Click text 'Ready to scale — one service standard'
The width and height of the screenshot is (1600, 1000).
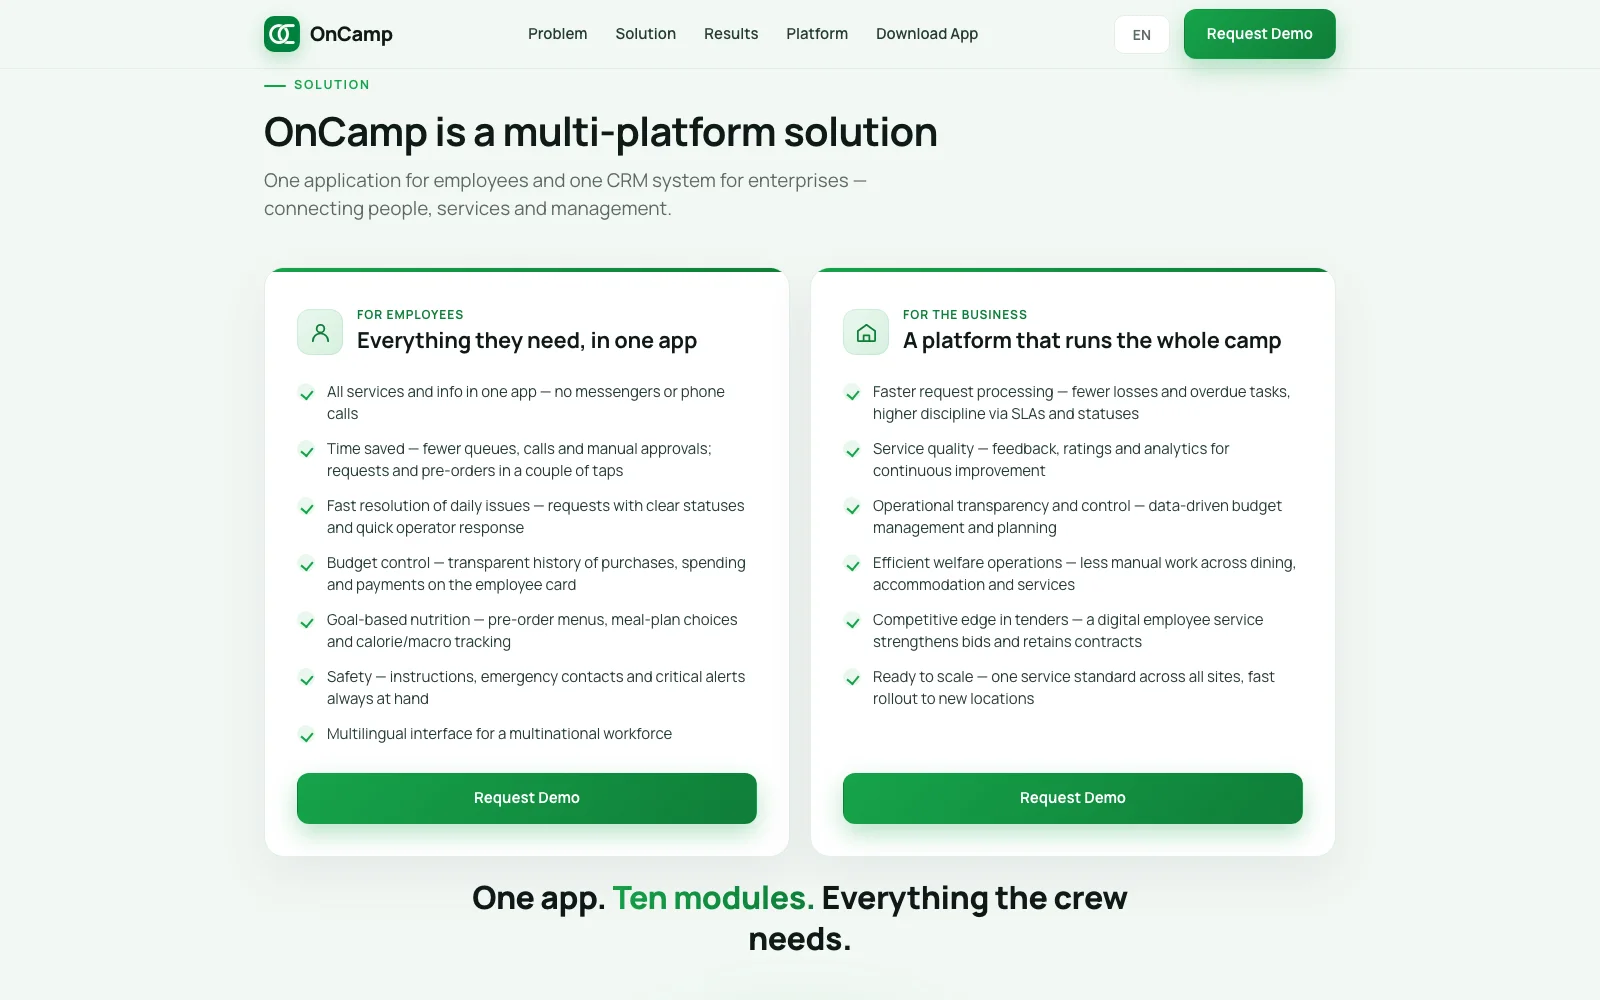click(1074, 688)
